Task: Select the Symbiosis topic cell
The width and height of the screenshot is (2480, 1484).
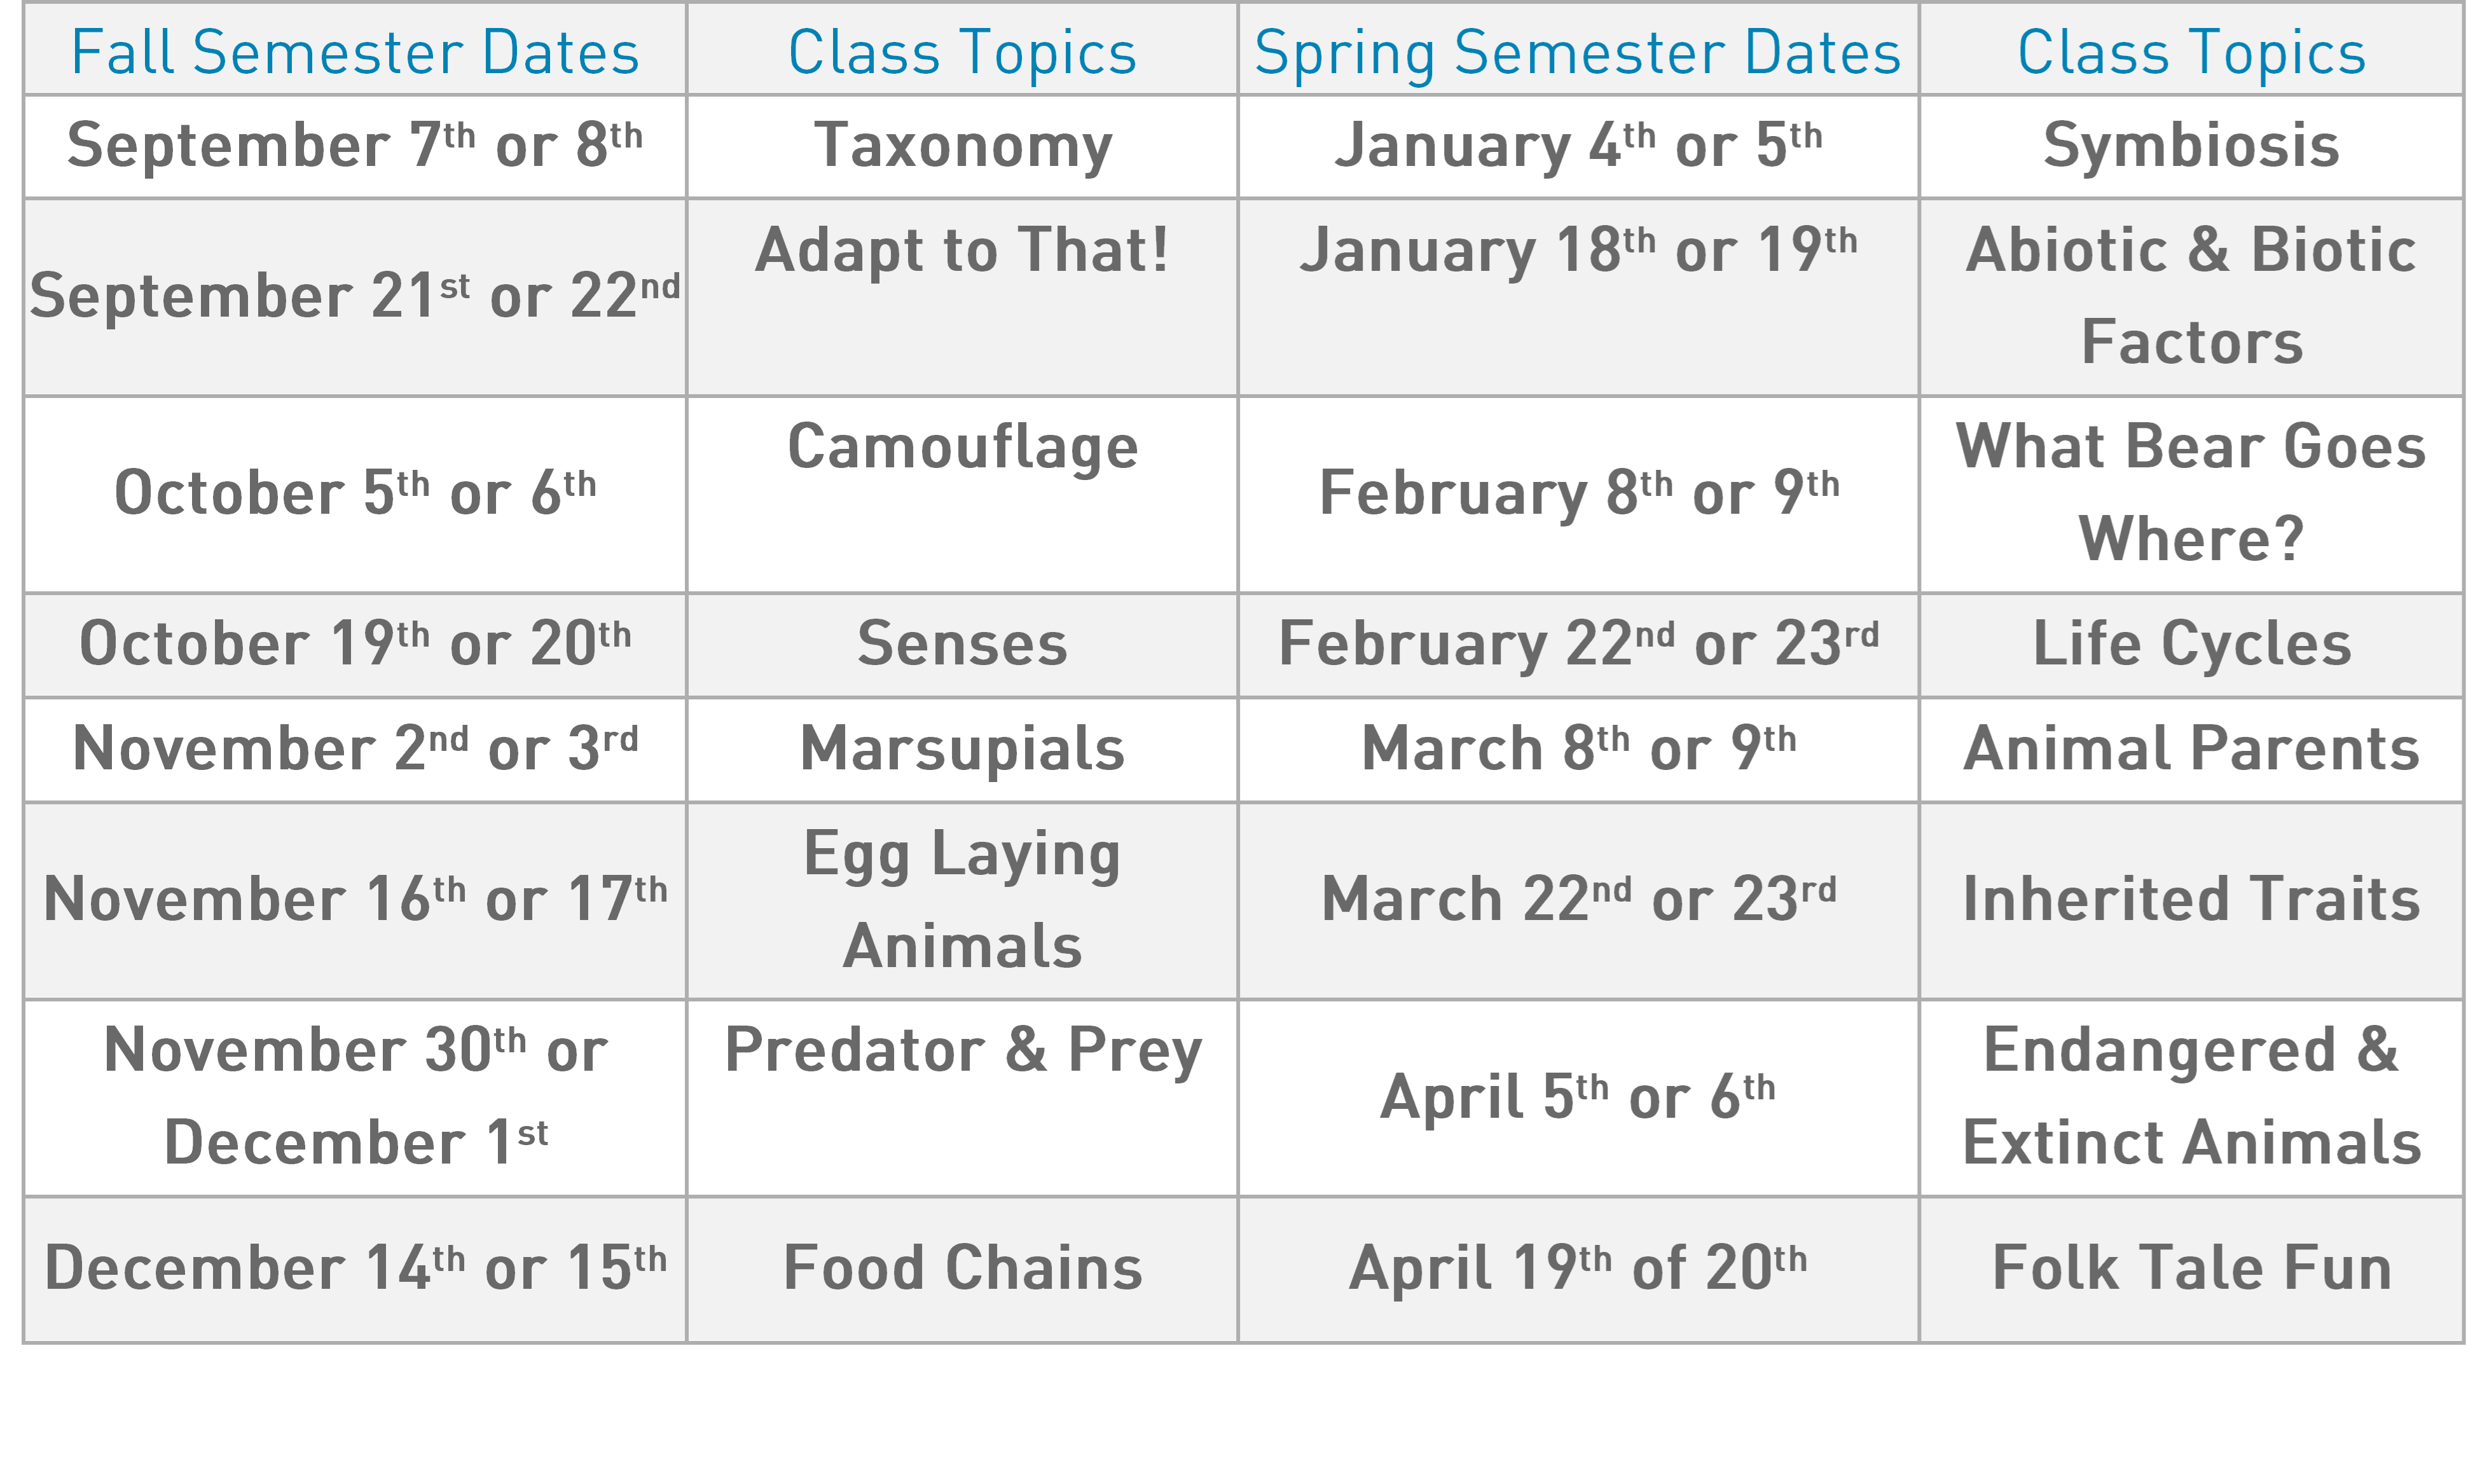Action: point(2191,147)
